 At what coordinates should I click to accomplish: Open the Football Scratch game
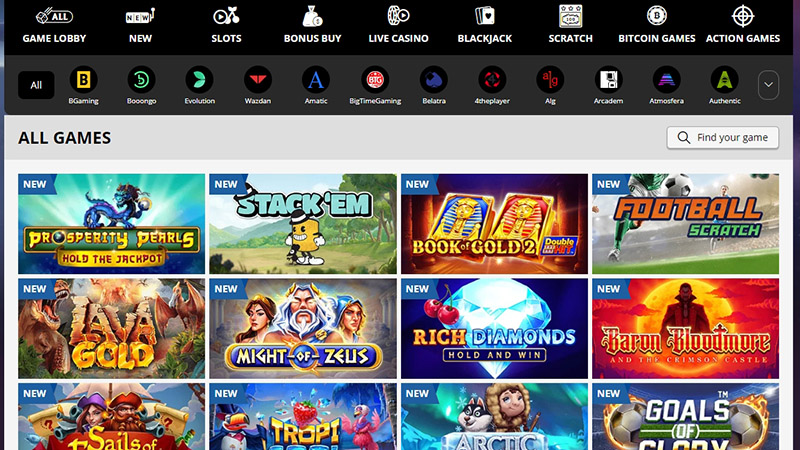pyautogui.click(x=685, y=224)
